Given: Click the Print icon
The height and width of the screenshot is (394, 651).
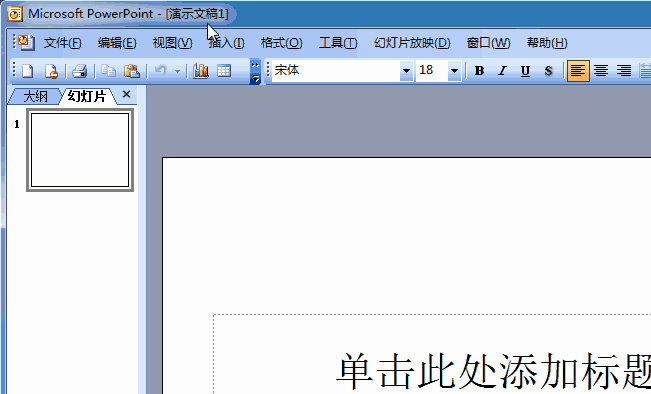Looking at the screenshot, I should pyautogui.click(x=79, y=71).
